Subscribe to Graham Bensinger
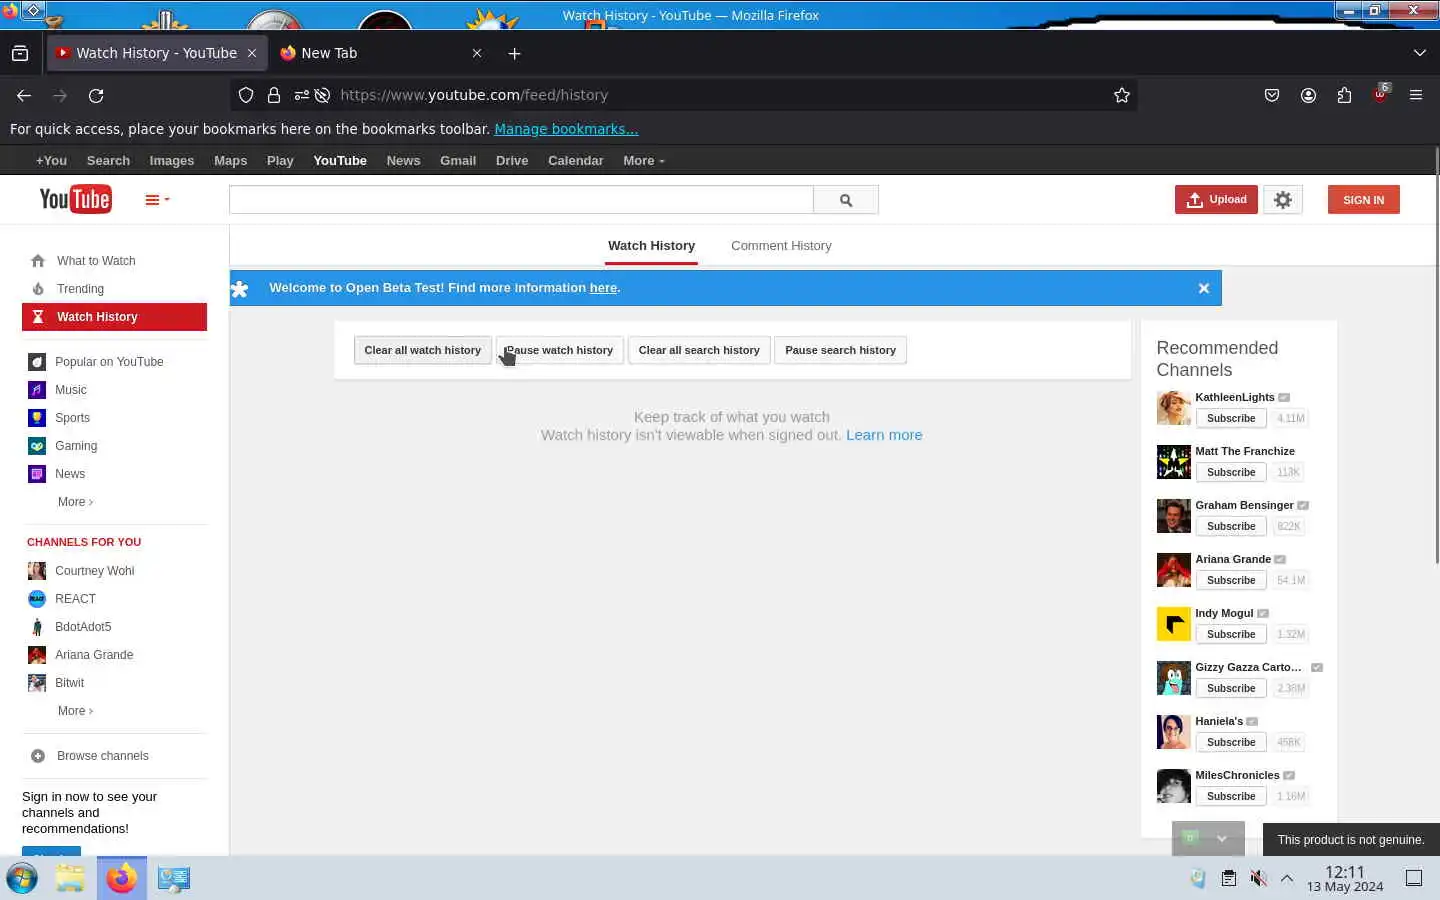 (1231, 526)
